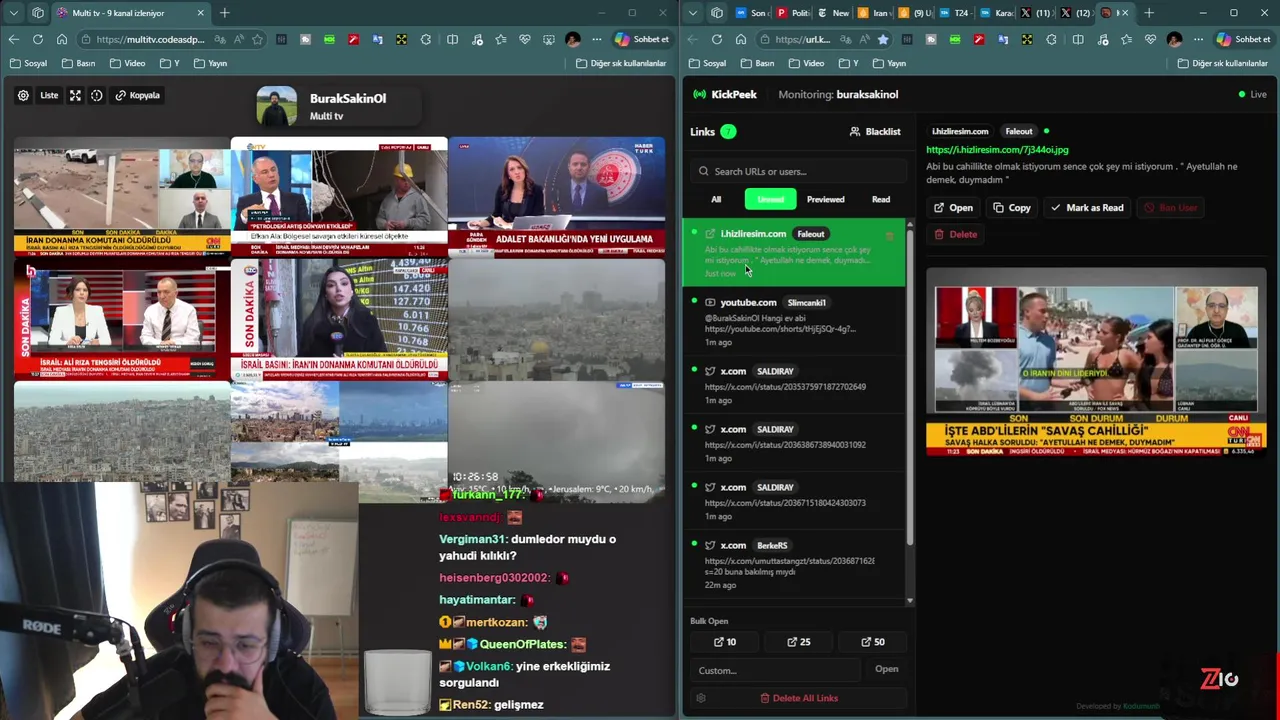Open Video bookmarks folder in left browser

[x=127, y=63]
